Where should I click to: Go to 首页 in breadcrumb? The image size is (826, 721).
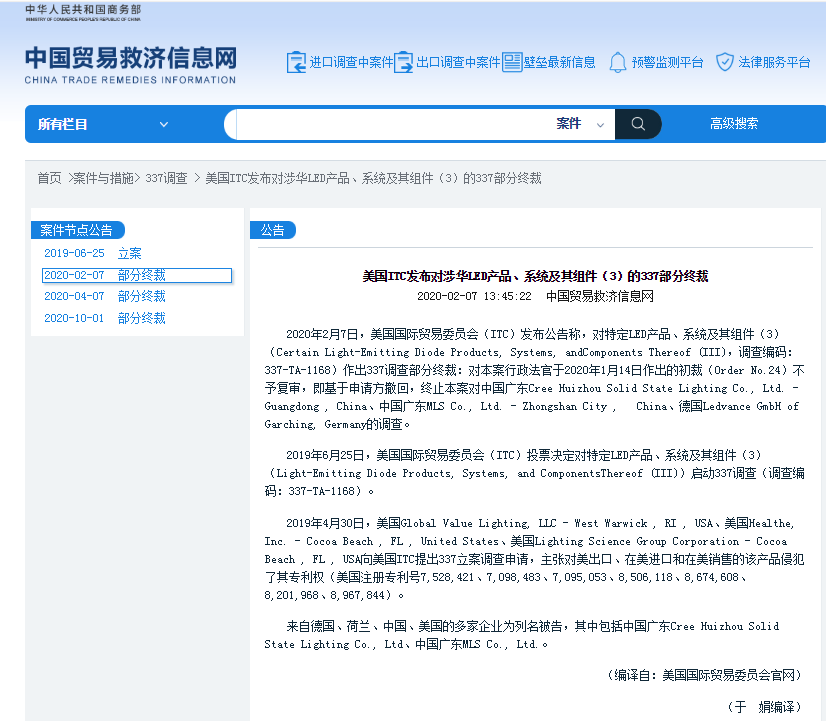click(x=50, y=179)
